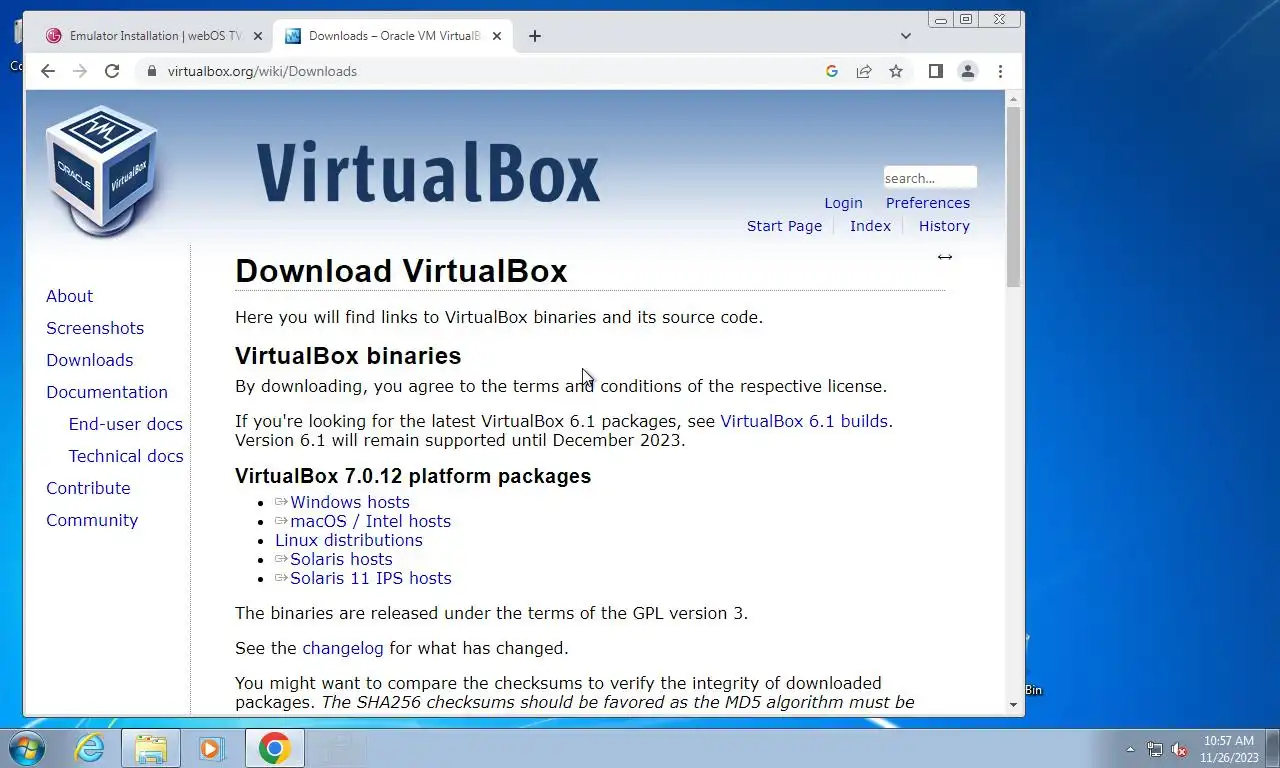Click the muted volume tray icon
This screenshot has height=768, width=1280.
pyautogui.click(x=1179, y=749)
